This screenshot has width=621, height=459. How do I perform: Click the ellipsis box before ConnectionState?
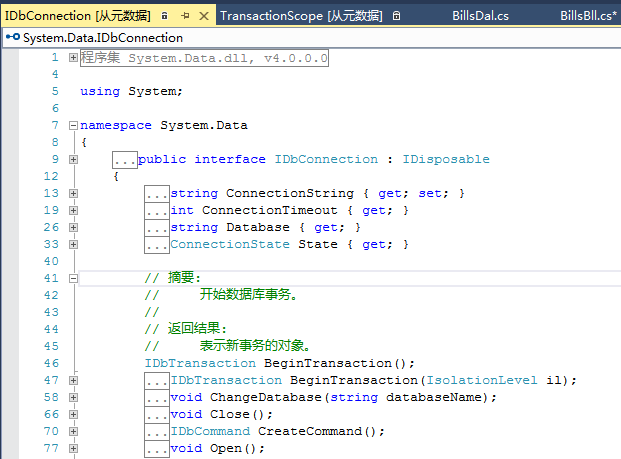[157, 245]
